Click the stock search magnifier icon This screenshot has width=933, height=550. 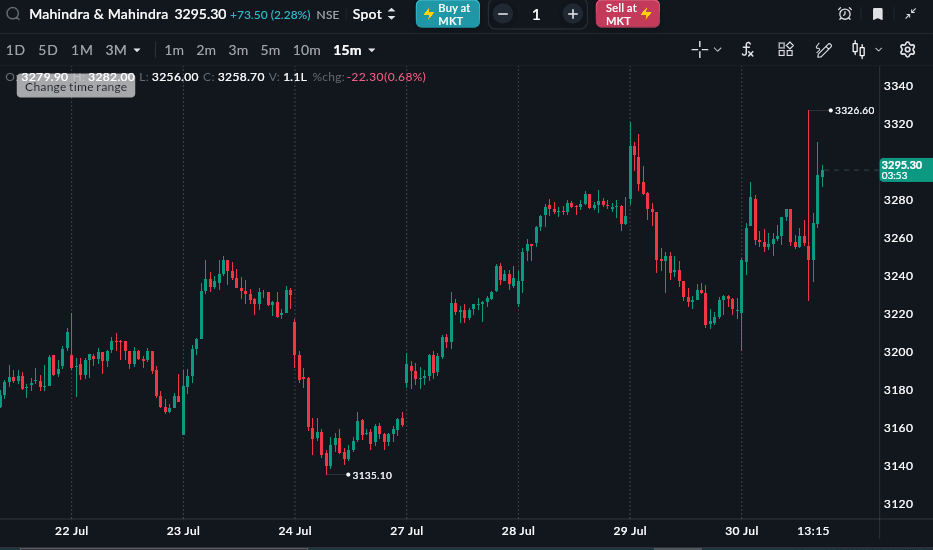tap(13, 14)
